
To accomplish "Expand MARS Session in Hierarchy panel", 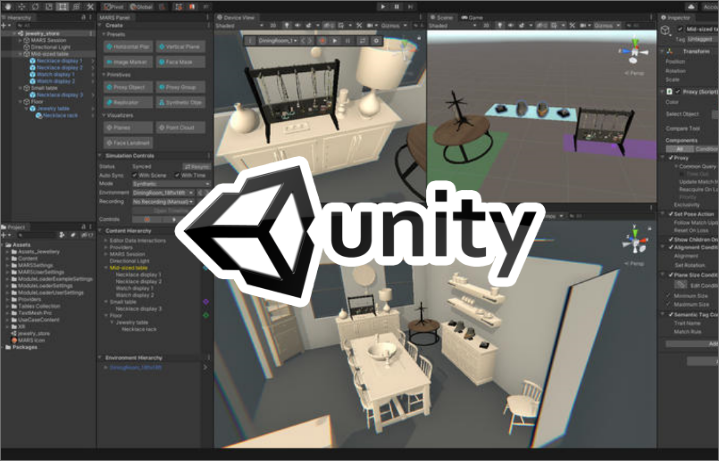I will [x=20, y=40].
